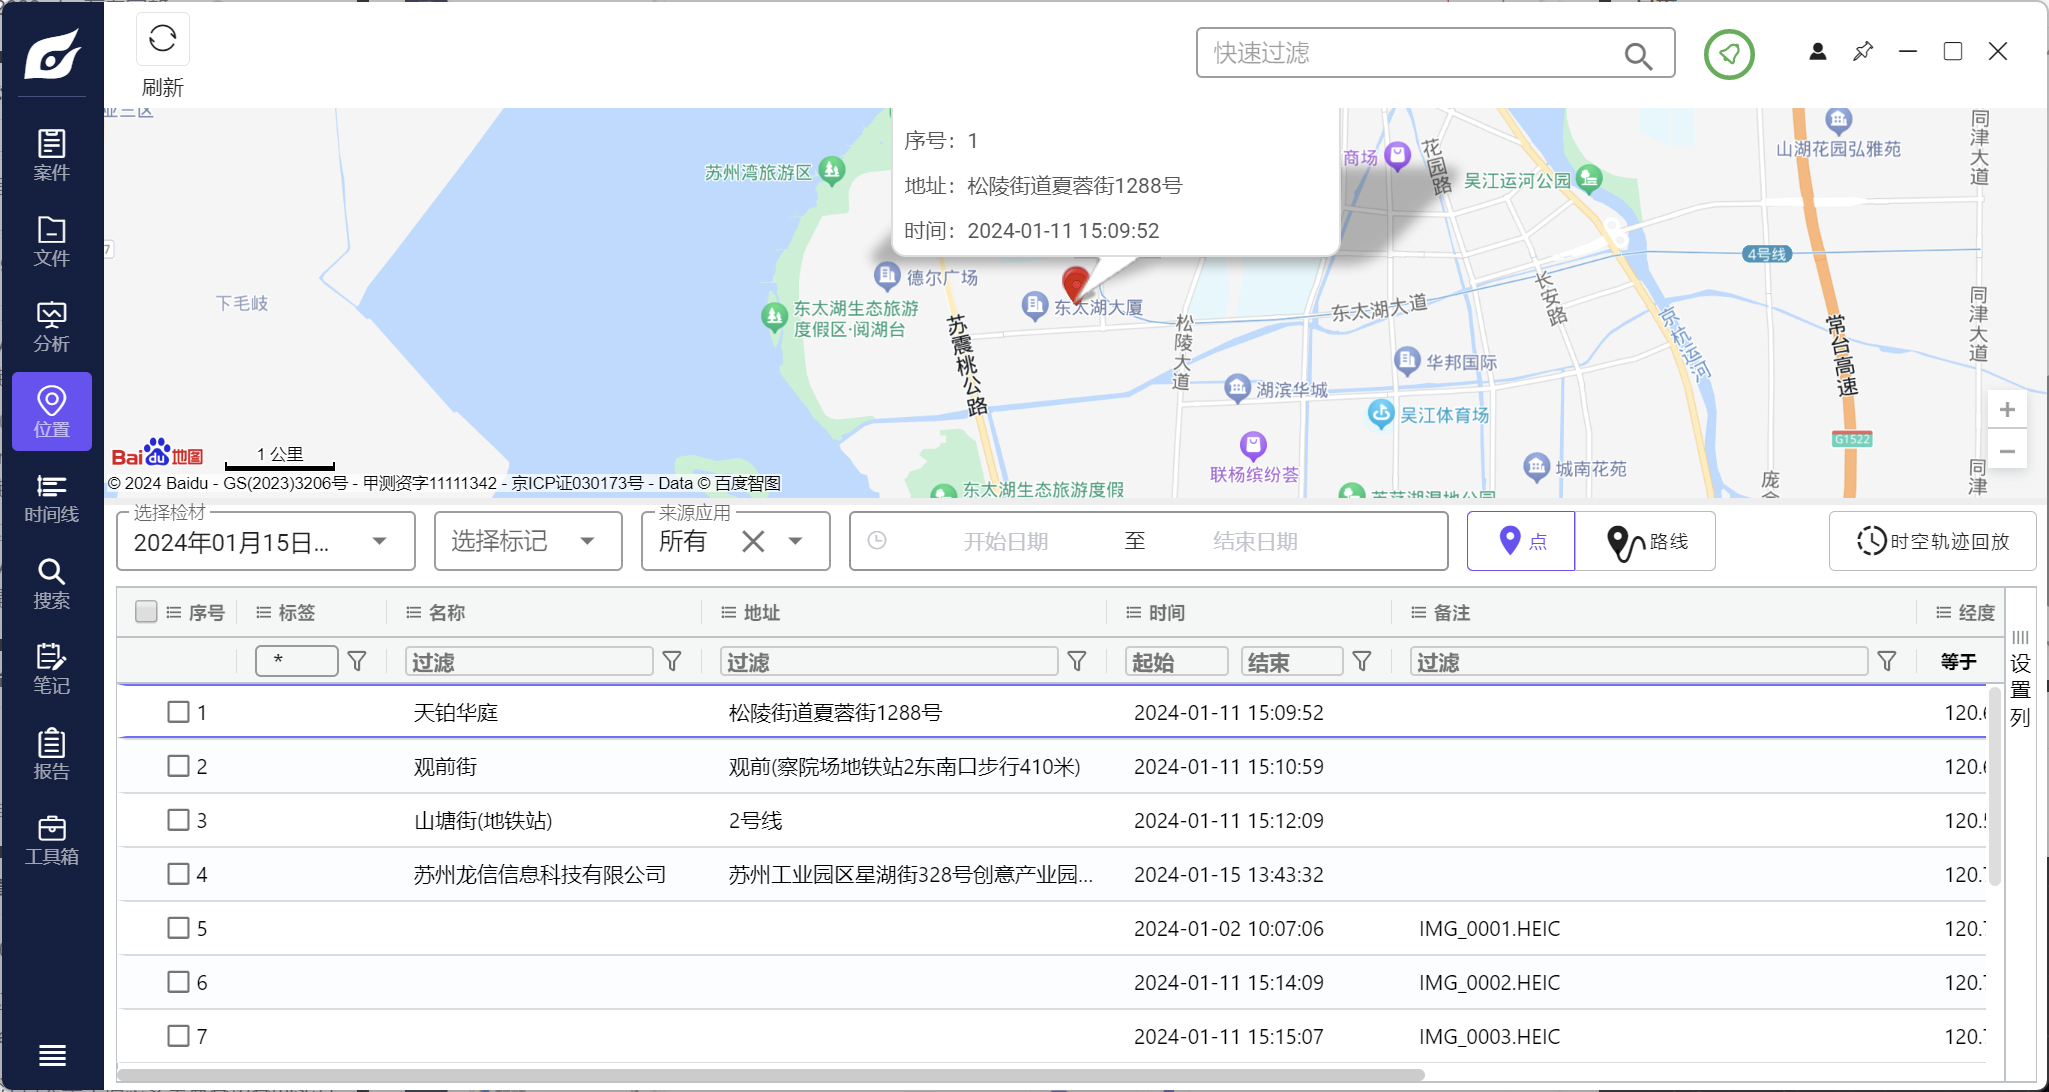The image size is (2049, 1092).
Task: Select the 位置 (Location) sidebar section
Action: [x=52, y=412]
